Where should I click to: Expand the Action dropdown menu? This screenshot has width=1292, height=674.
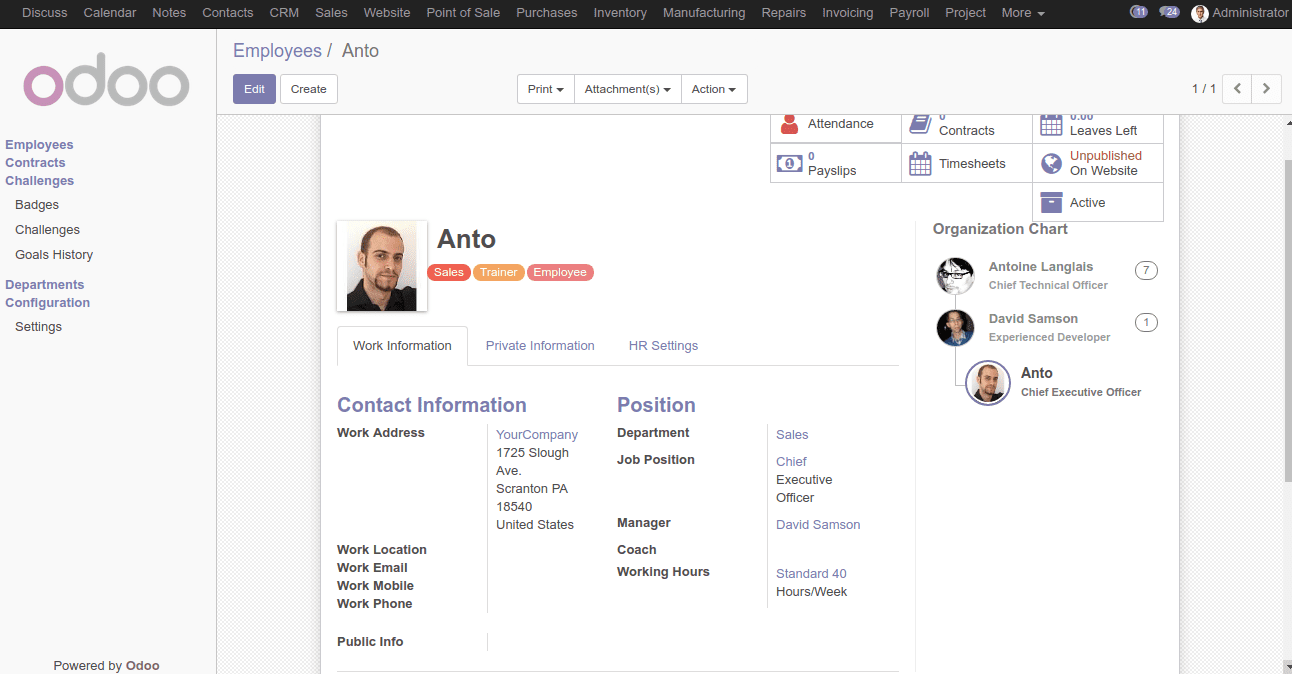tap(714, 89)
